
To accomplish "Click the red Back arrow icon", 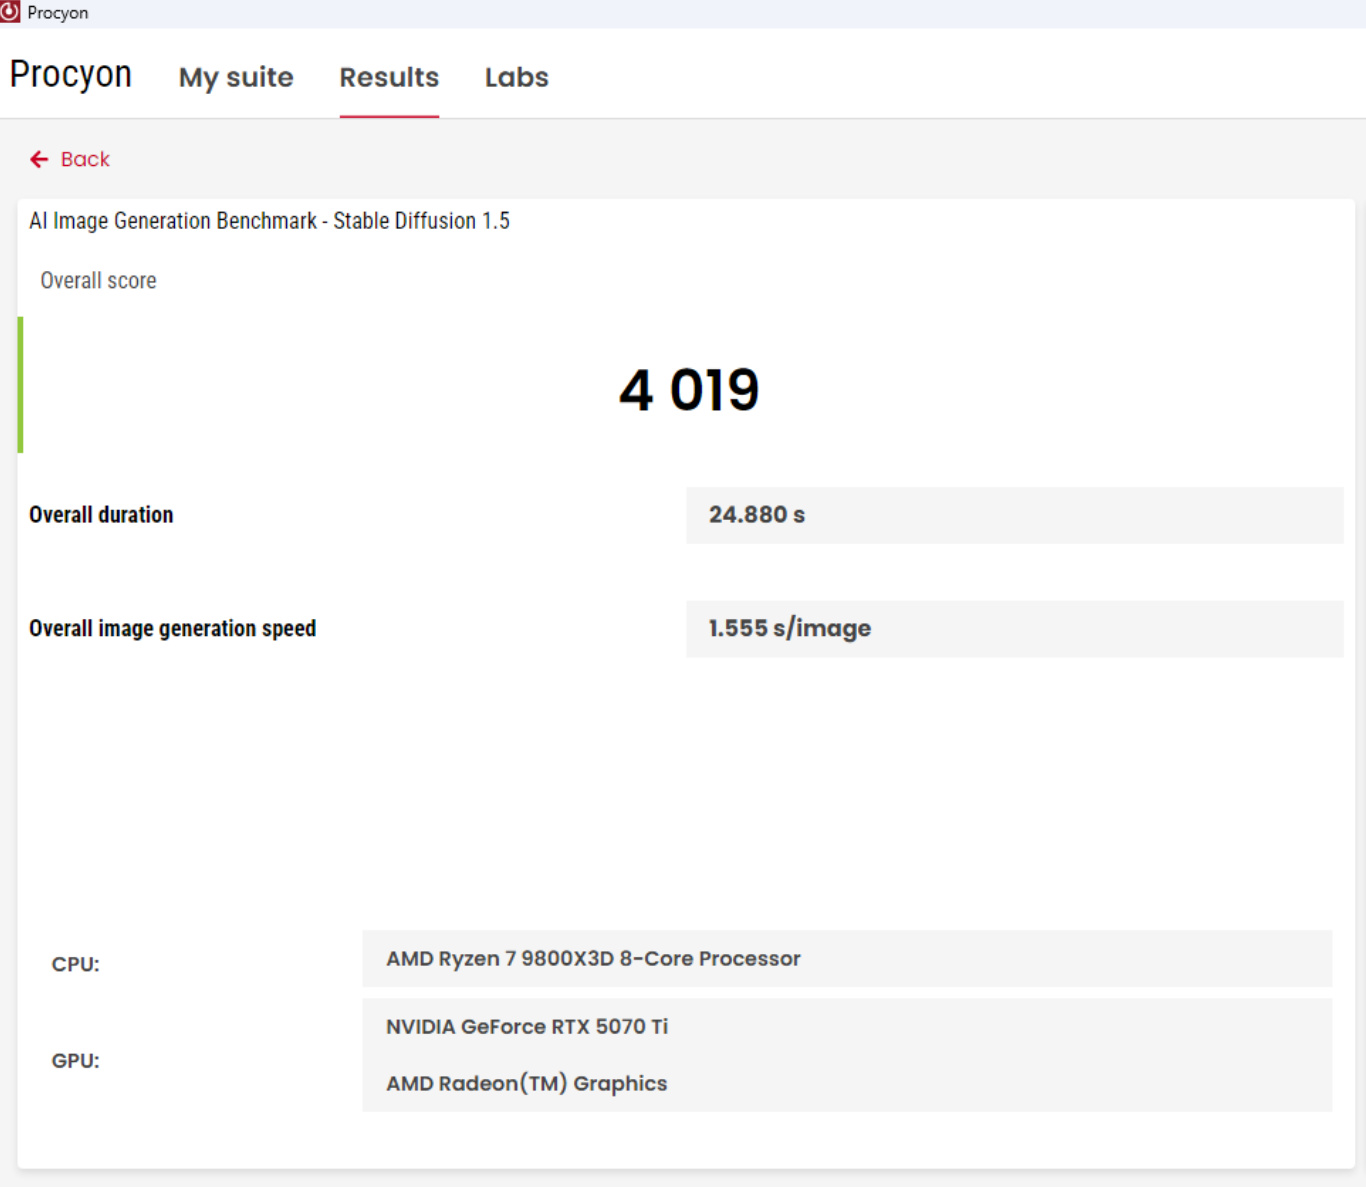I will tap(39, 159).
